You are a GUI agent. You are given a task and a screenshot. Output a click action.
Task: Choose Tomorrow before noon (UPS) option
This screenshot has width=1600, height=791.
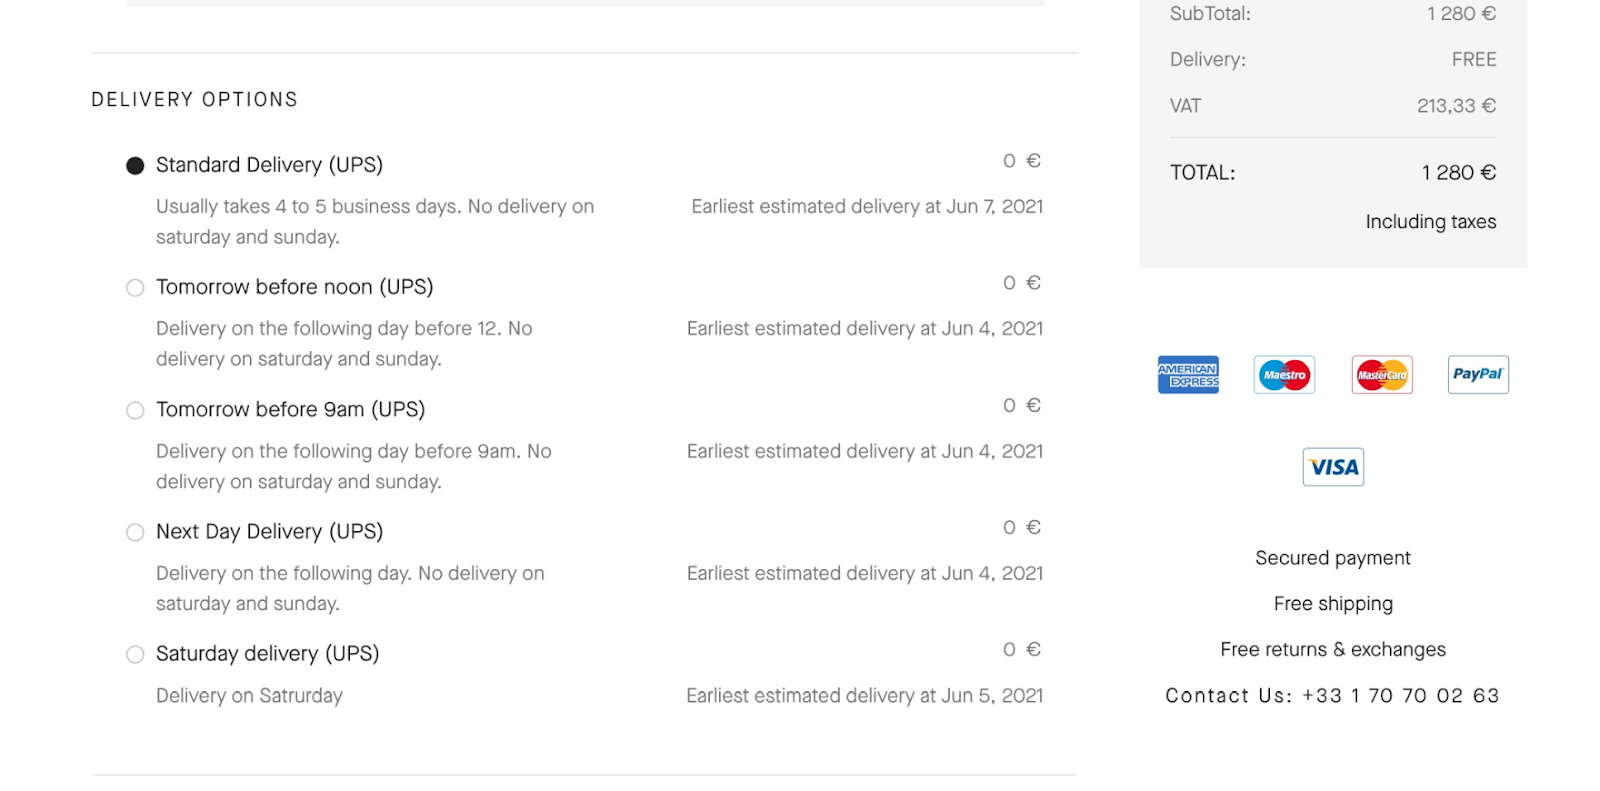click(x=135, y=288)
